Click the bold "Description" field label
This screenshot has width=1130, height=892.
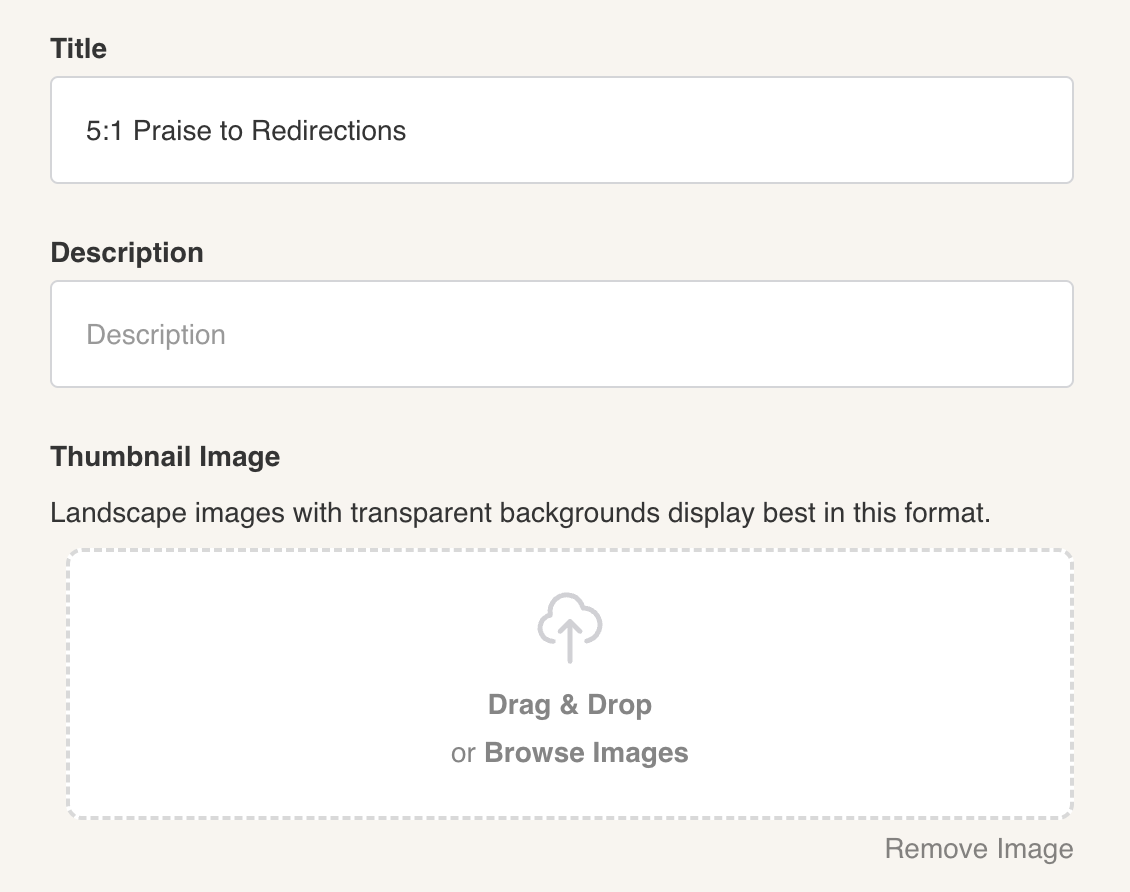(x=127, y=253)
